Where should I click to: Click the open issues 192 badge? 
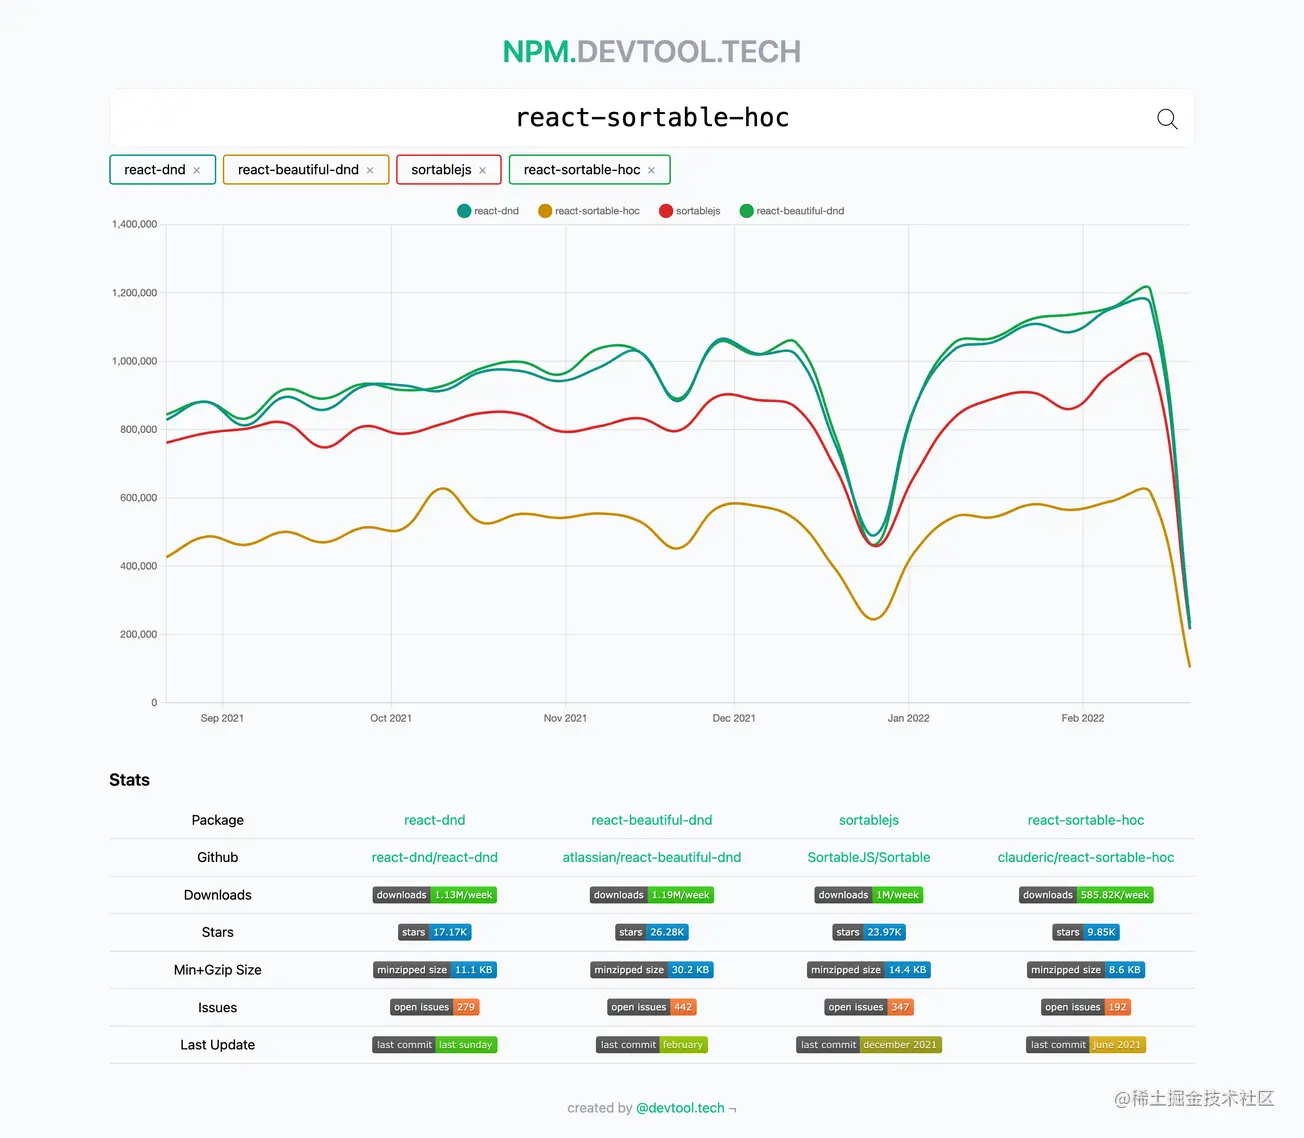(1086, 1007)
